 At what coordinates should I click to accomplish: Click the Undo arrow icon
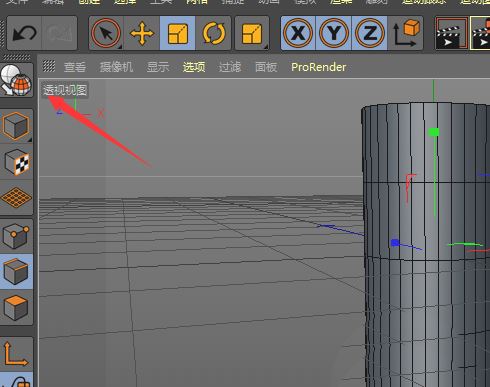(x=24, y=33)
